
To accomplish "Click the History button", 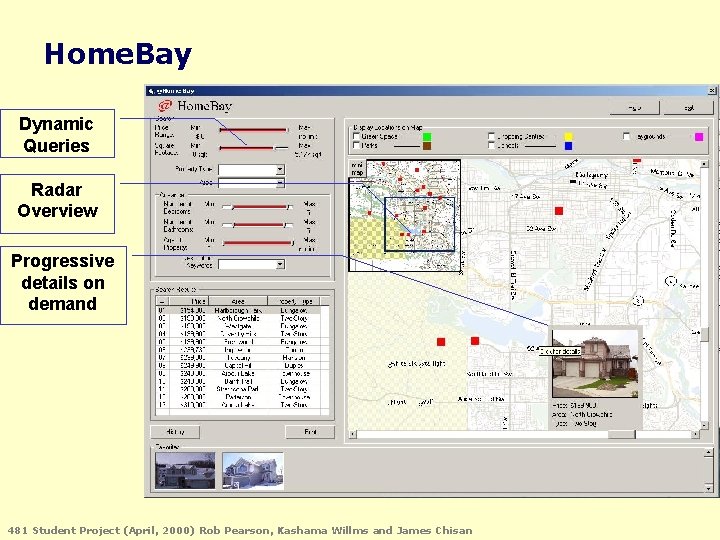I will (175, 432).
